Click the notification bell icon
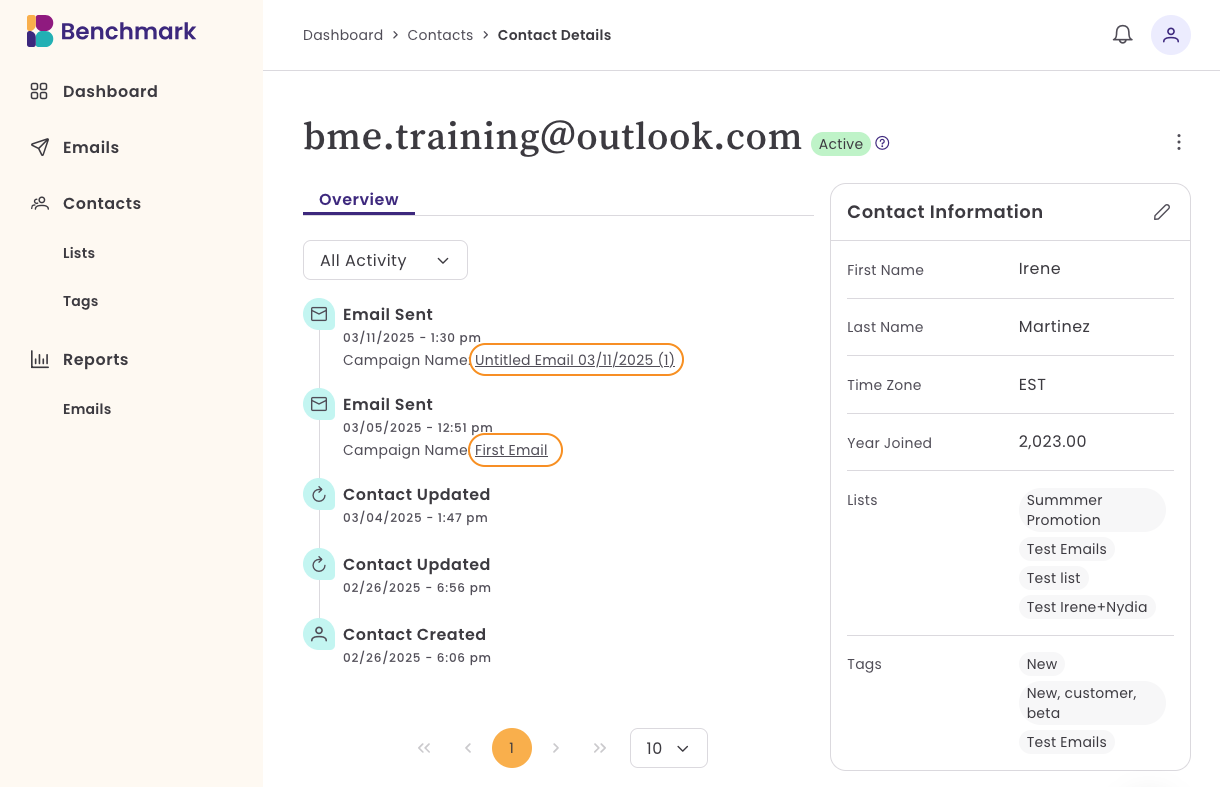The height and width of the screenshot is (787, 1220). (x=1123, y=35)
